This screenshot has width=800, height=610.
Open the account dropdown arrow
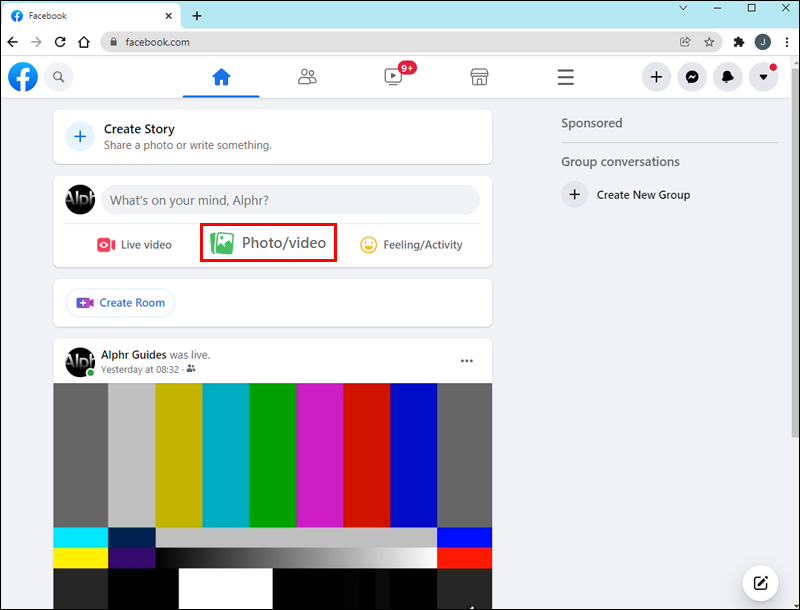pos(762,77)
